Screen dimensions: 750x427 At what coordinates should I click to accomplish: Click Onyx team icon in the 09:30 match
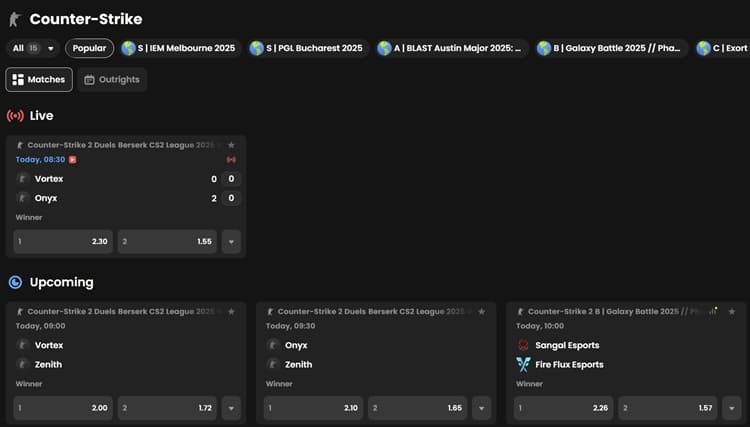click(x=273, y=345)
